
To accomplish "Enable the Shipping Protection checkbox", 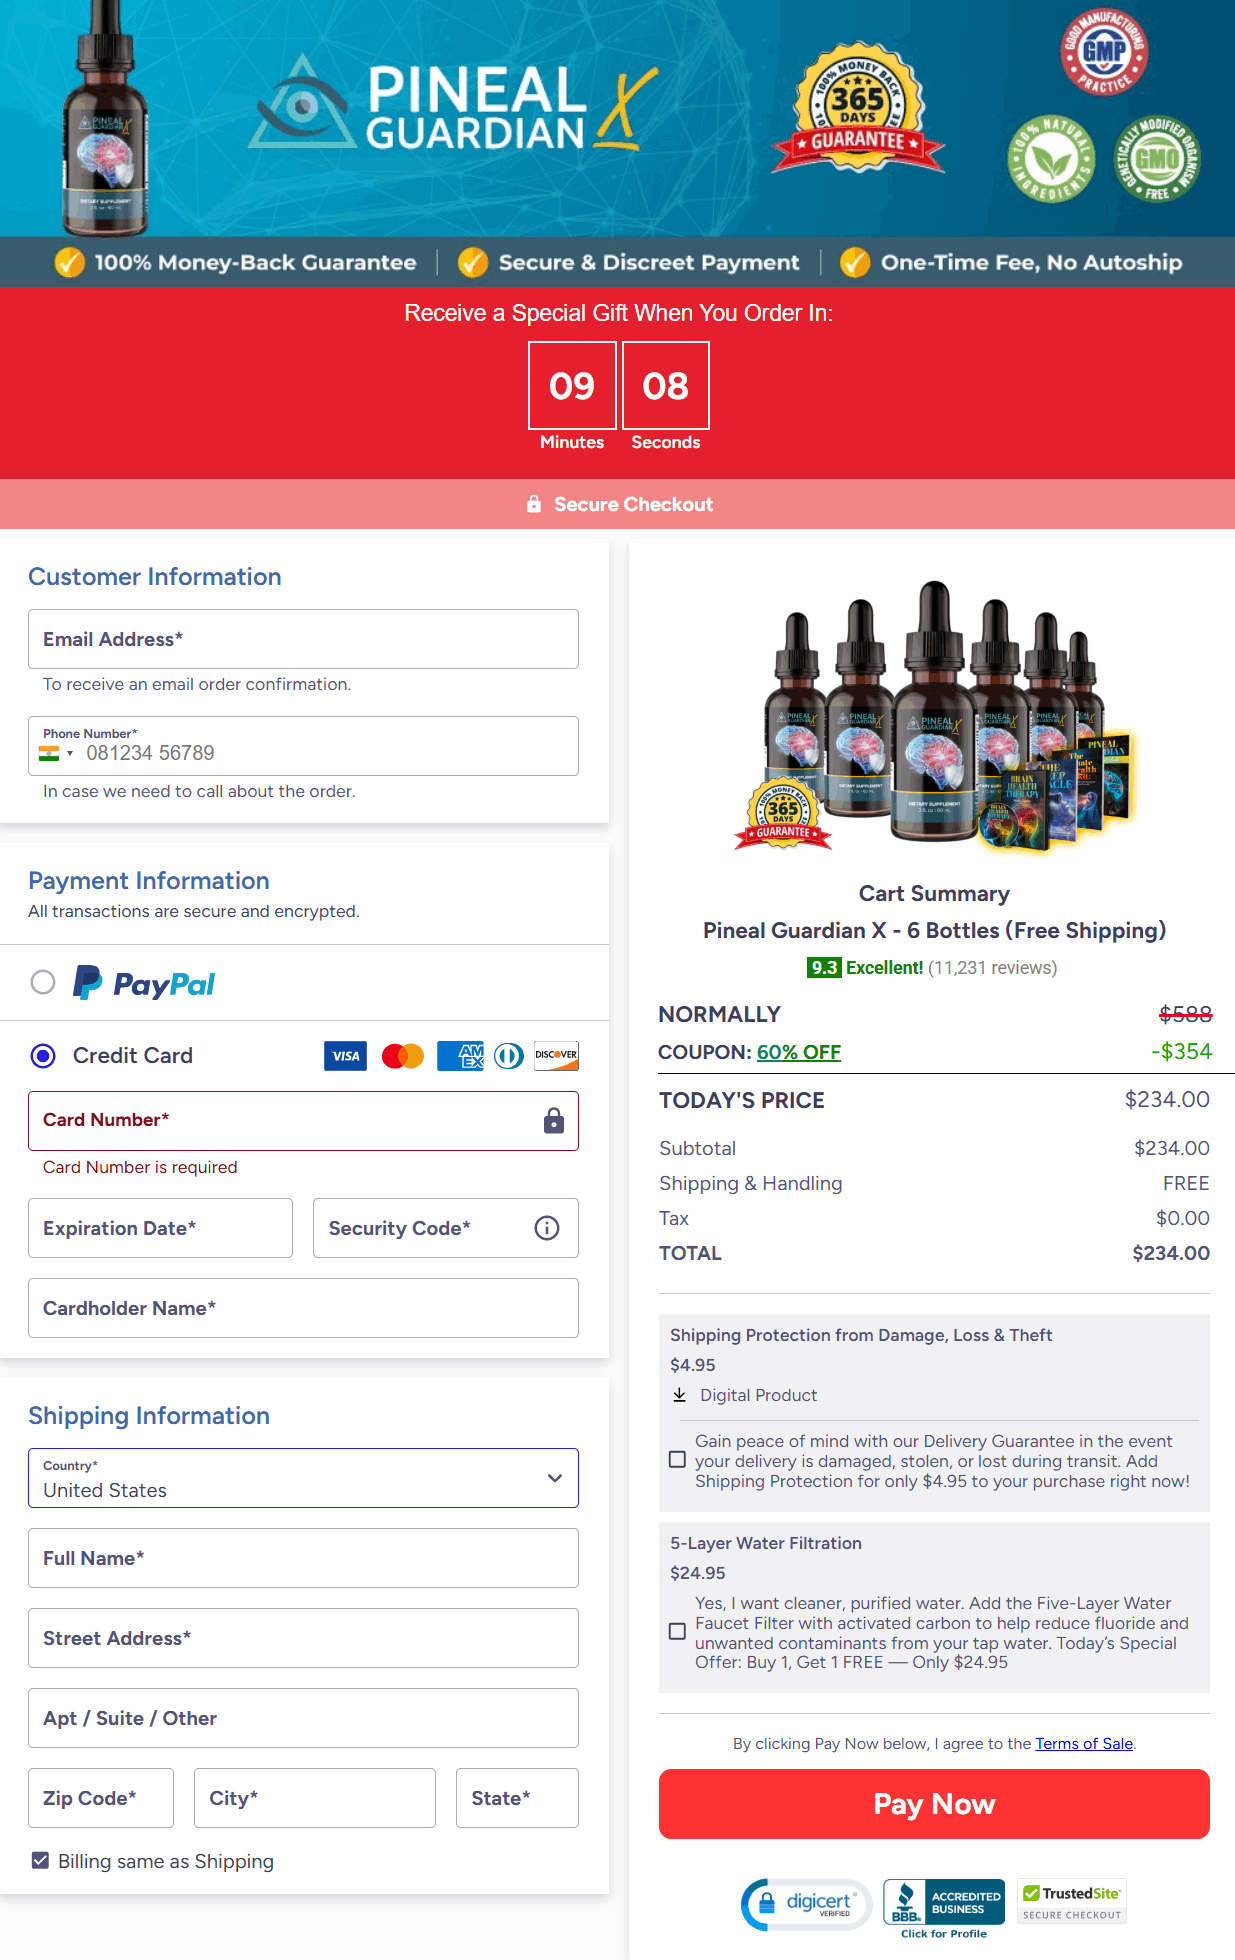I will click(x=677, y=1460).
